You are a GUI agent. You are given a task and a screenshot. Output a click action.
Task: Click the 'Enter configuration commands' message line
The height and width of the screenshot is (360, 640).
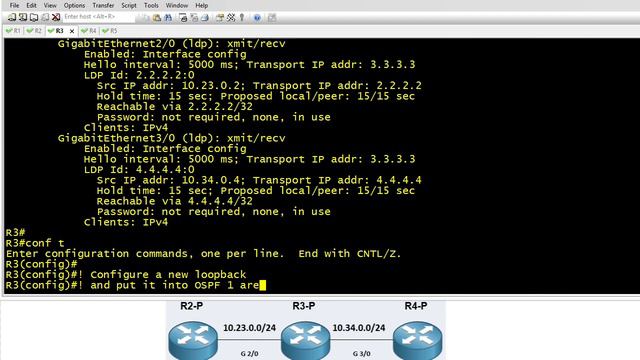point(204,253)
